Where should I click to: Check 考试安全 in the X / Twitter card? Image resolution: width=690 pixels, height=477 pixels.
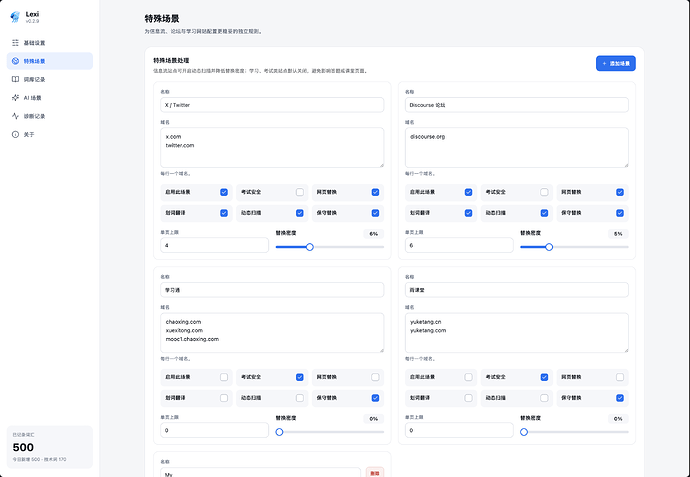tap(300, 192)
